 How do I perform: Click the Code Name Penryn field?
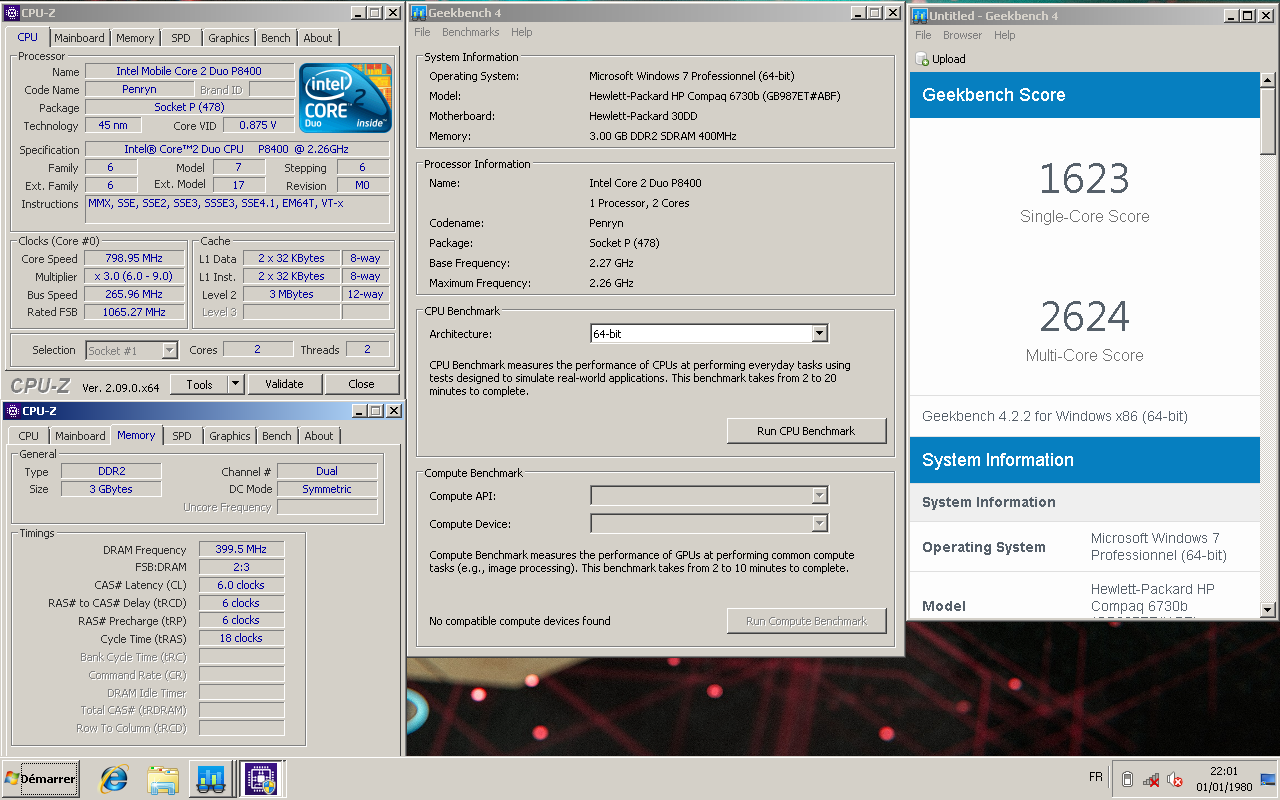point(139,89)
